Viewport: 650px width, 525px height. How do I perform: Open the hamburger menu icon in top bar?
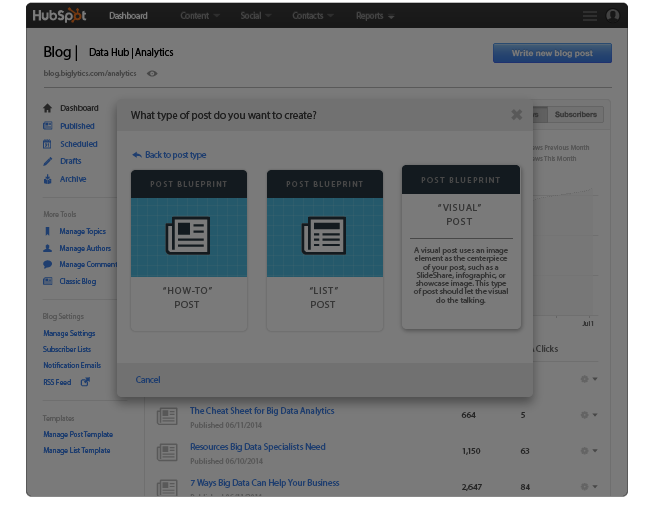(x=589, y=16)
